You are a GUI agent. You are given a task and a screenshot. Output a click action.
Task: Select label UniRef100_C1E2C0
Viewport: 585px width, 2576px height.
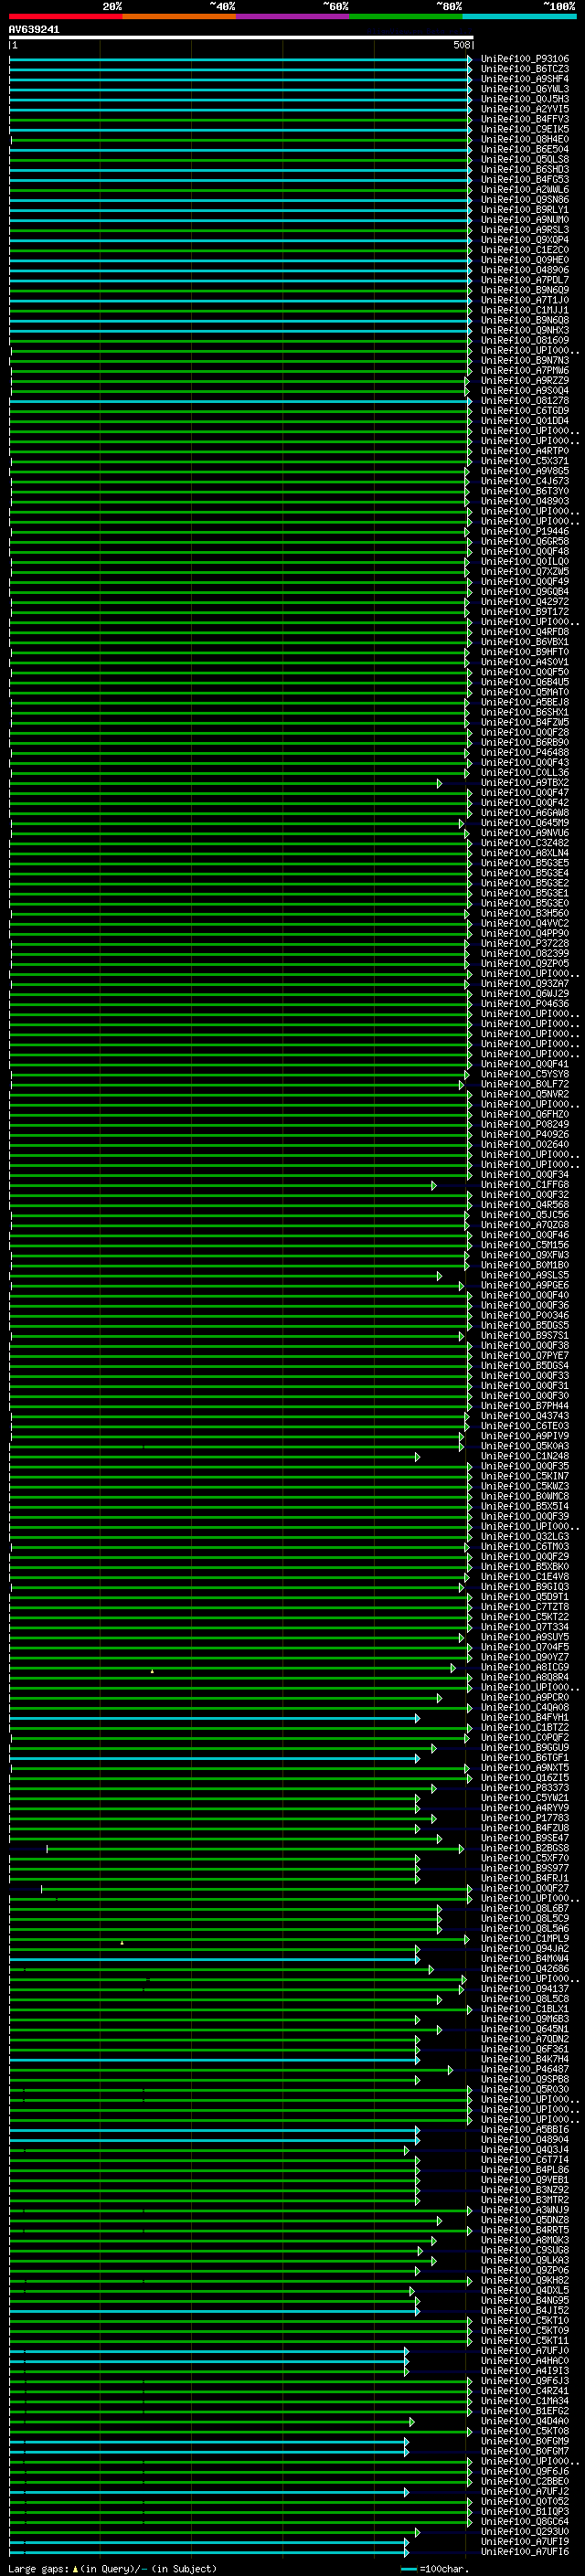pyautogui.click(x=525, y=250)
